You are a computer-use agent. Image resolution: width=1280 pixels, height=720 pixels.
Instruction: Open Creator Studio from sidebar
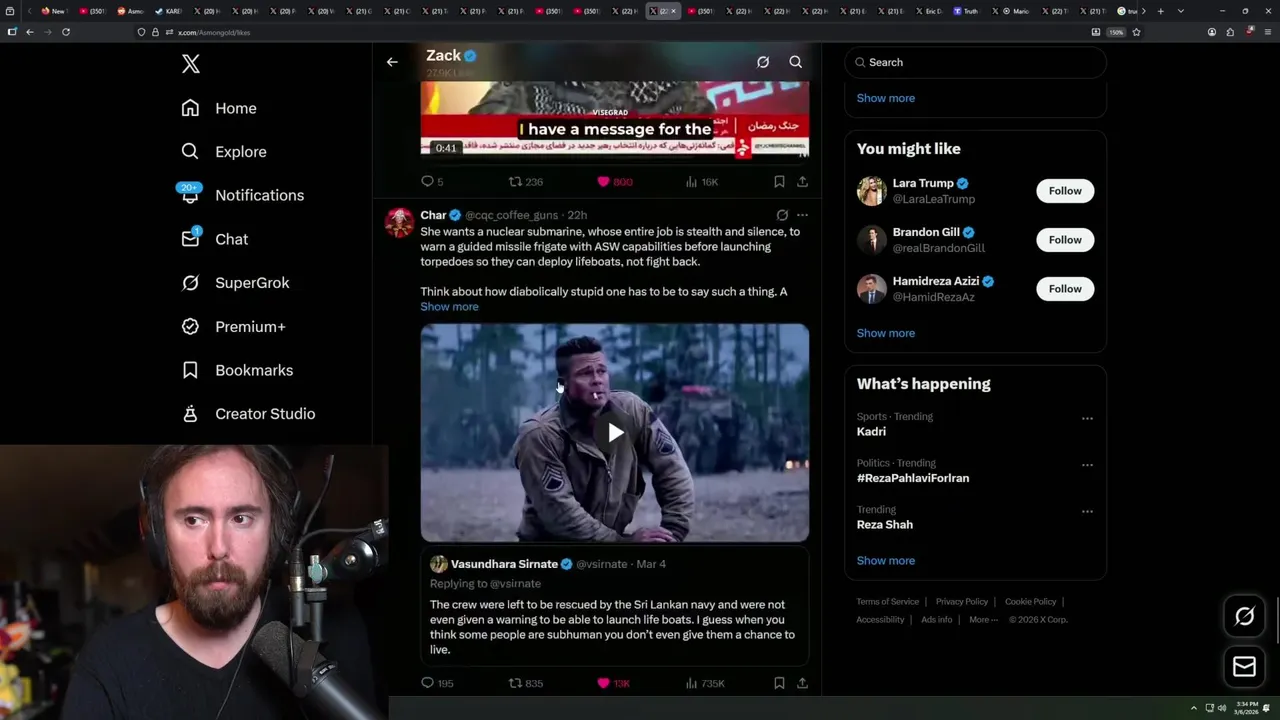tap(248, 414)
